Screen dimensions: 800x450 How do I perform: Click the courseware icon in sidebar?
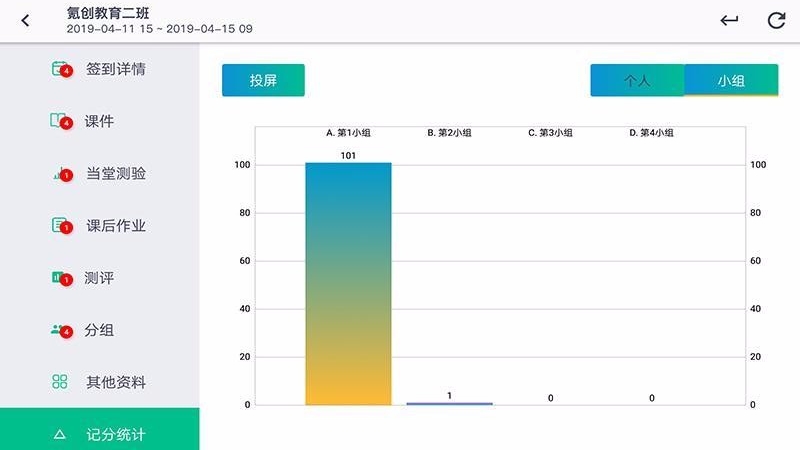pyautogui.click(x=59, y=121)
